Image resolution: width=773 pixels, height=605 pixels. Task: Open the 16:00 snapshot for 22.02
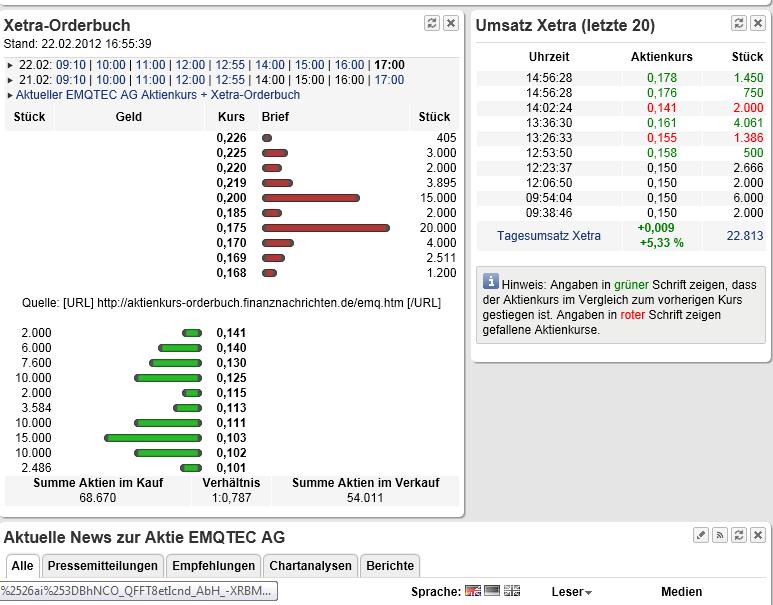pyautogui.click(x=350, y=65)
